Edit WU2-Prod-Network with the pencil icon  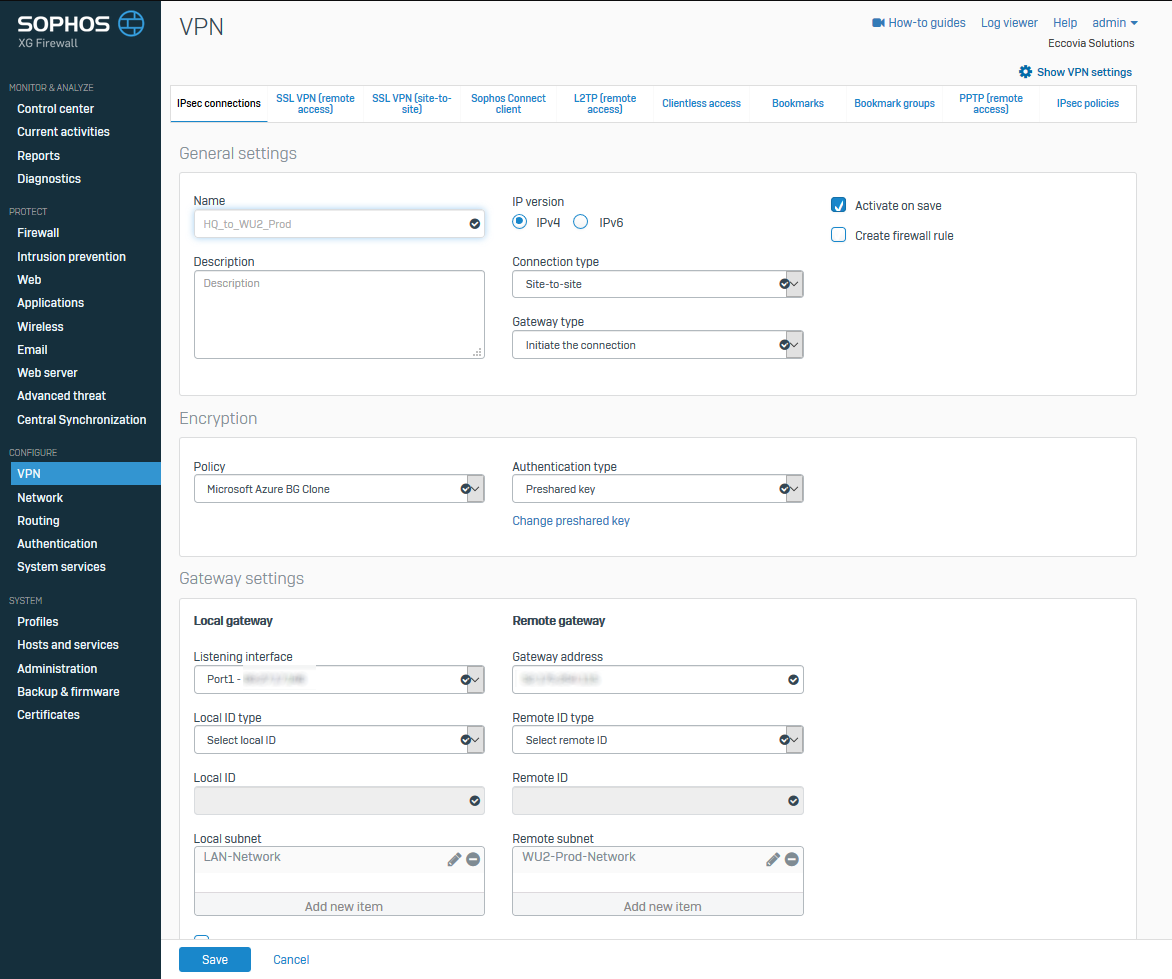tap(772, 859)
